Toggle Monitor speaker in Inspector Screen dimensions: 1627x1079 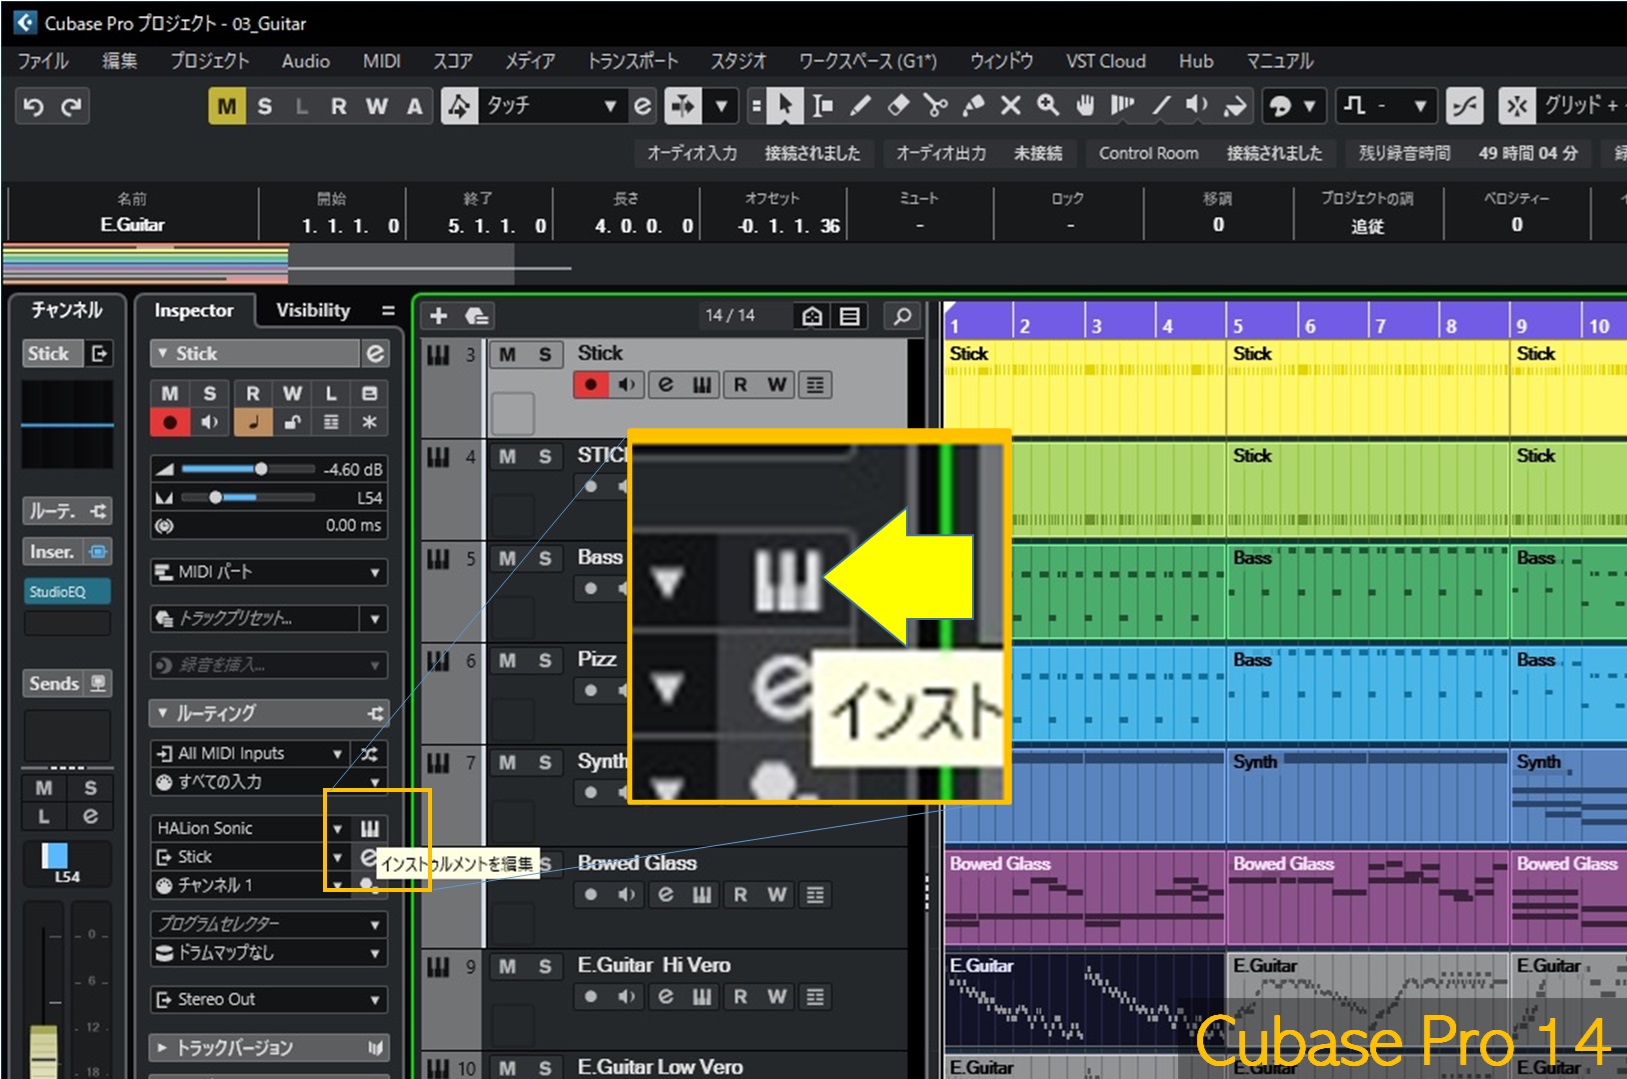[210, 422]
